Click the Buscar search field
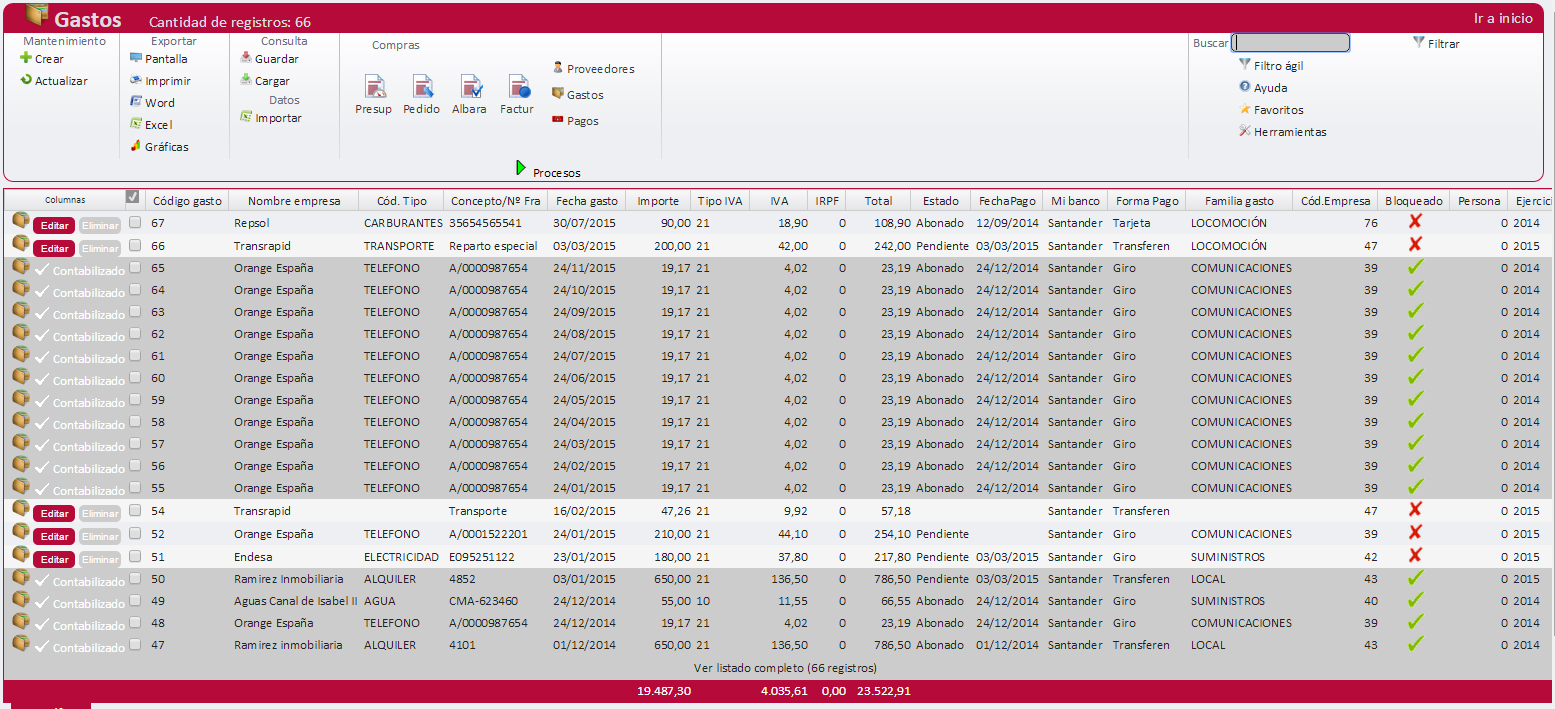Viewport: 1555px width, 709px height. [x=1290, y=43]
